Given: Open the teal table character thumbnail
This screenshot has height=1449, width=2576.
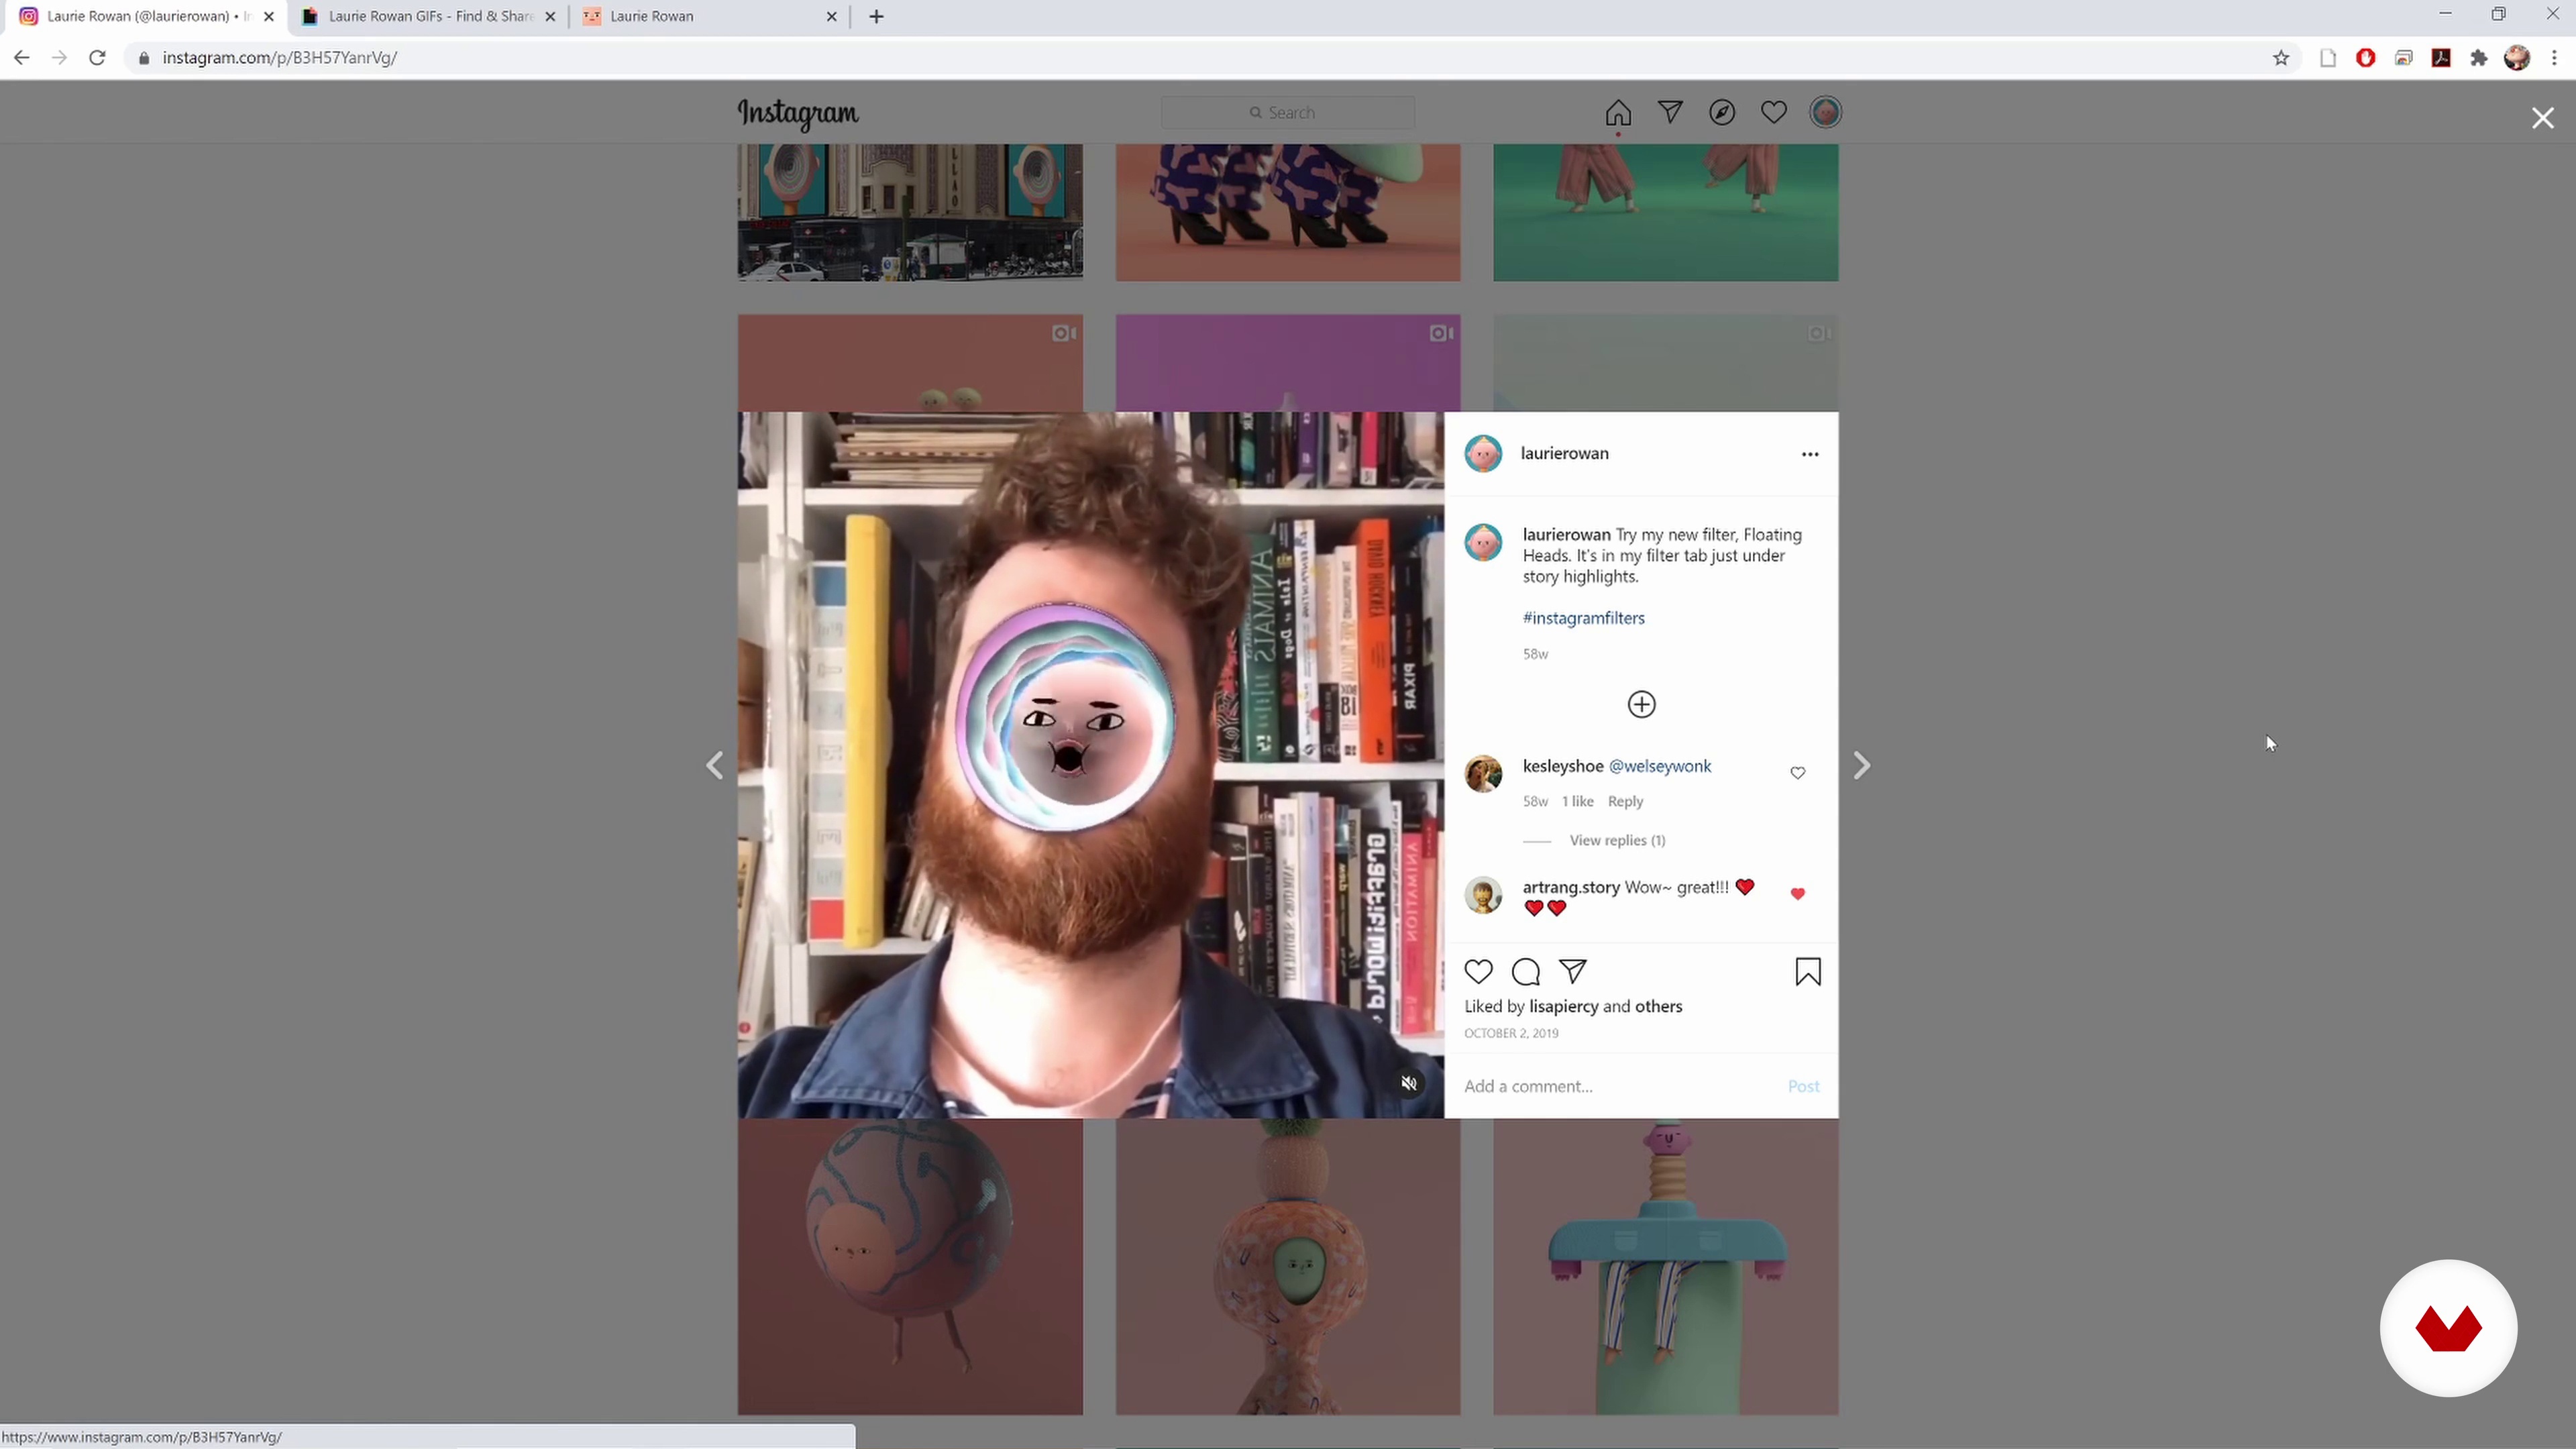Looking at the screenshot, I should point(1666,1266).
